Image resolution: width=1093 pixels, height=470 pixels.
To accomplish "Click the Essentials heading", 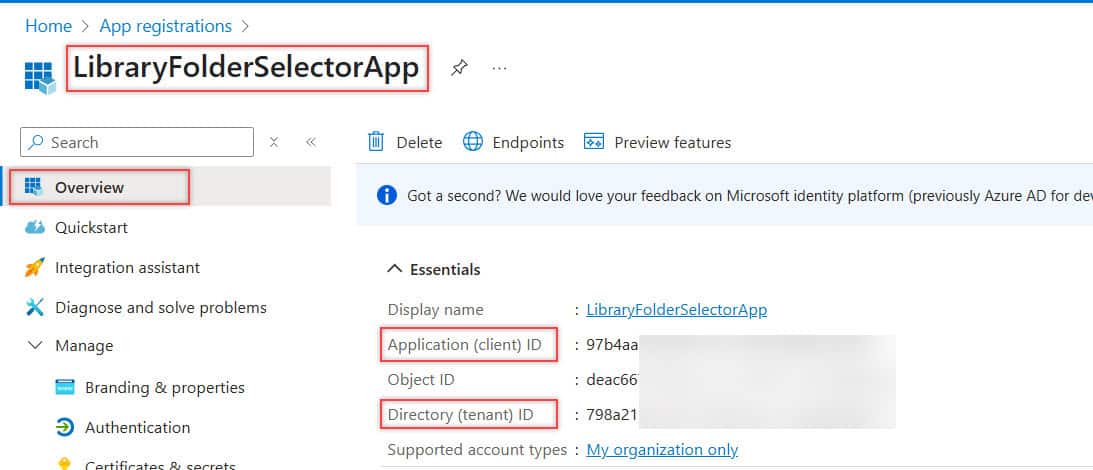I will click(445, 269).
